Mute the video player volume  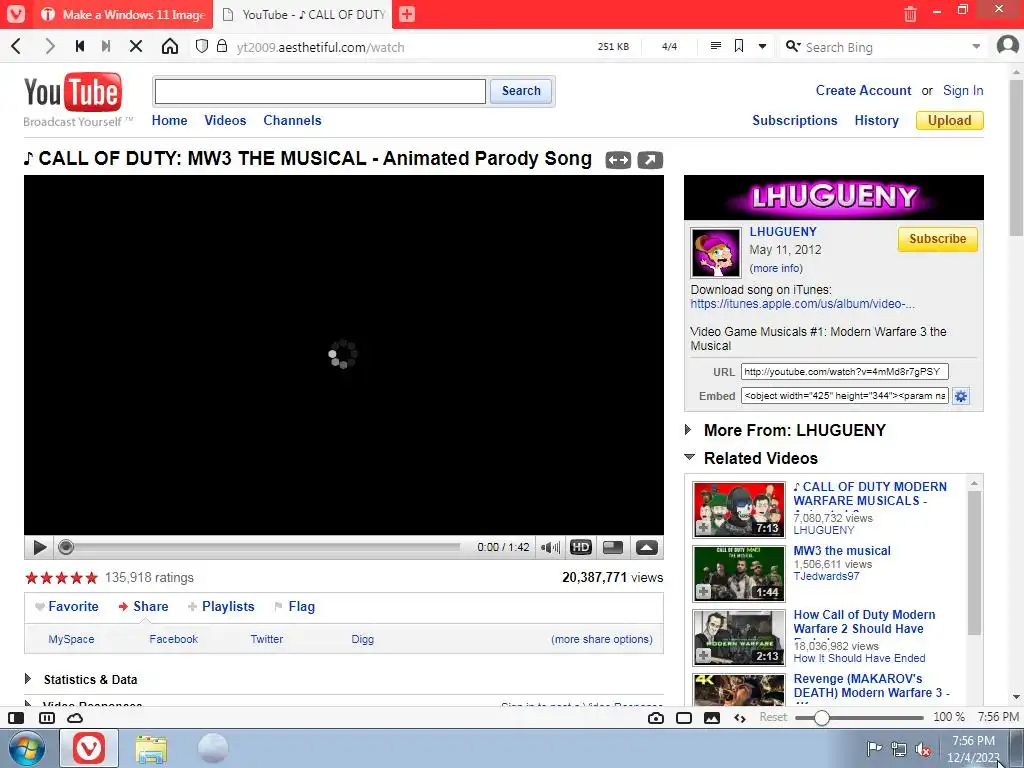tap(550, 547)
